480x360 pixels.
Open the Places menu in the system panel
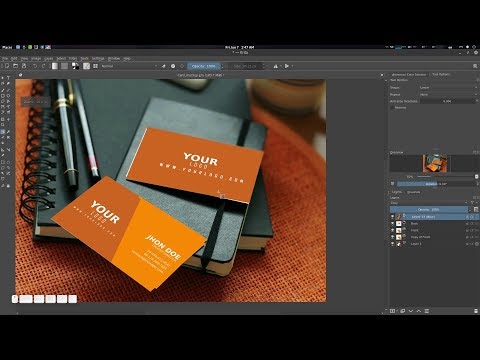[7, 47]
